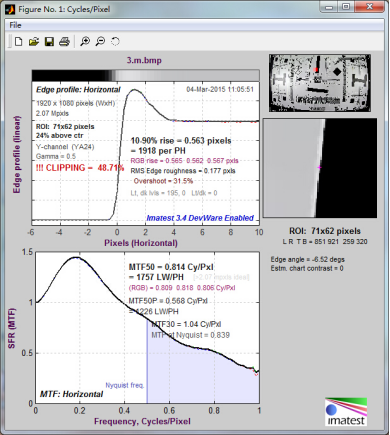Screen dimensions: 390x435
Task: Open the File menu
Action: click(15, 25)
